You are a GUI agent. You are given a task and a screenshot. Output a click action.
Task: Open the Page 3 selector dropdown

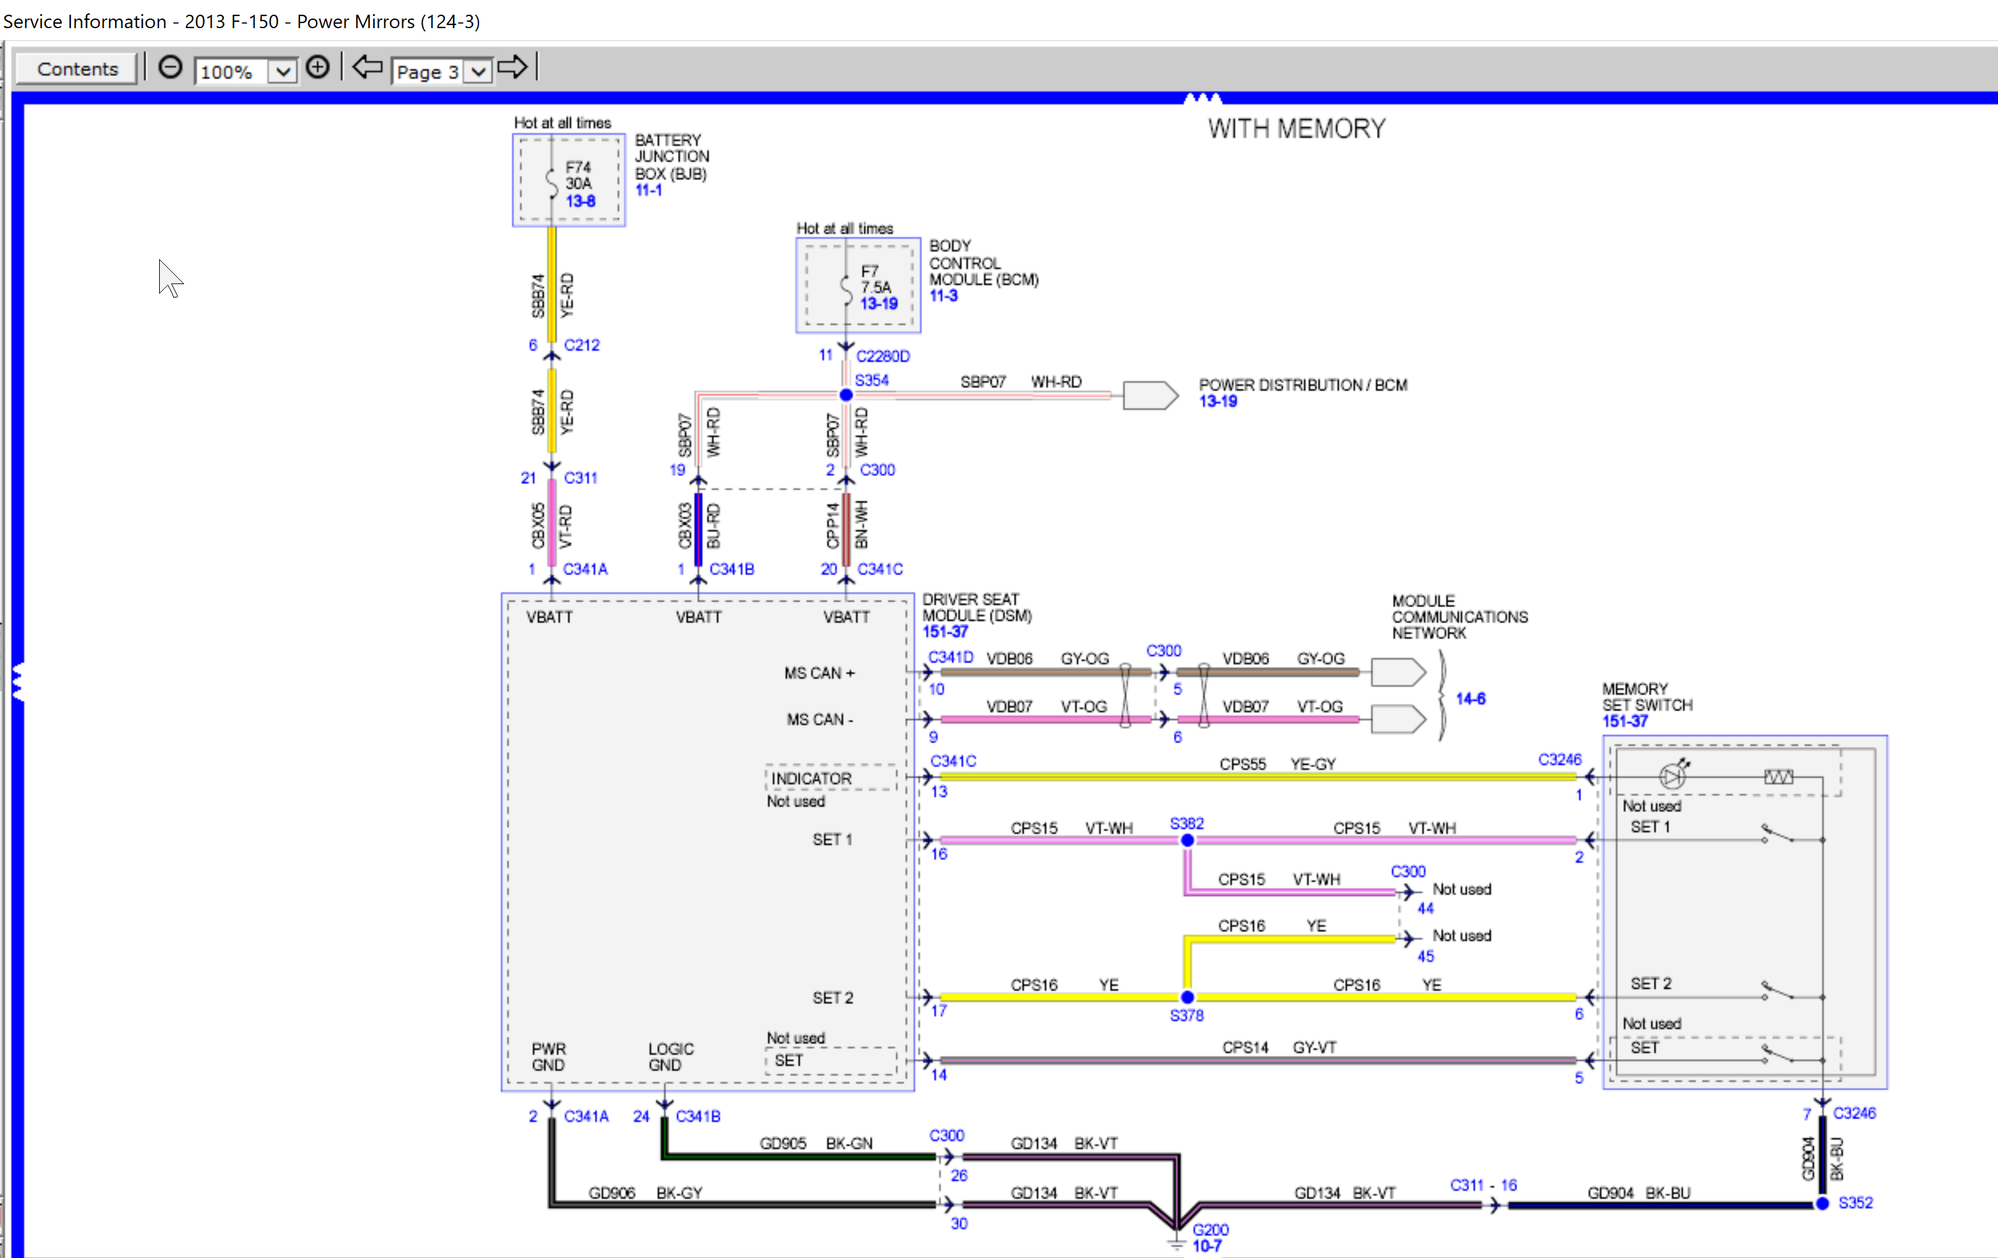(479, 71)
